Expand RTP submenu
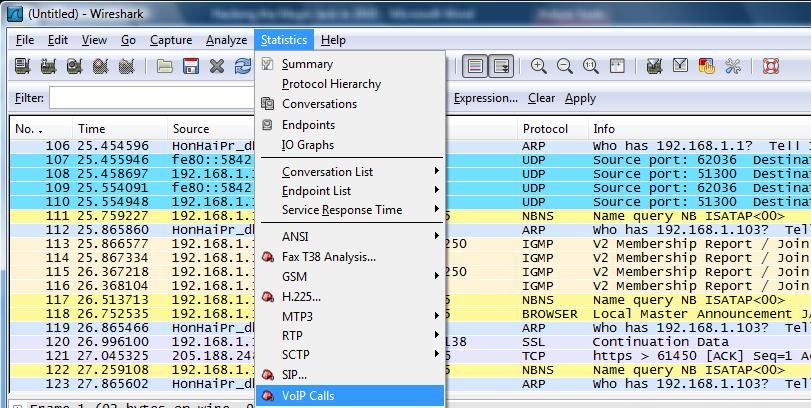 [350, 336]
